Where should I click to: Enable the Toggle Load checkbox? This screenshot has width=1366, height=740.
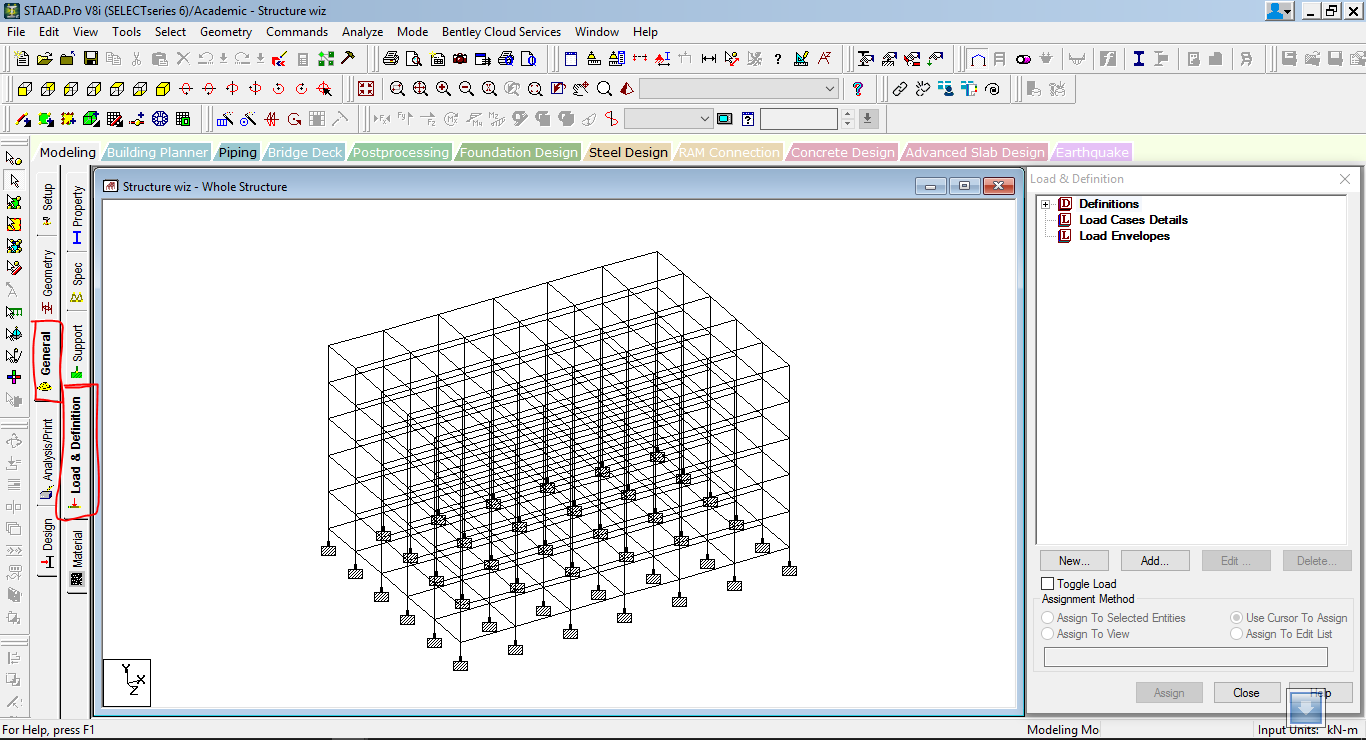[x=1047, y=583]
